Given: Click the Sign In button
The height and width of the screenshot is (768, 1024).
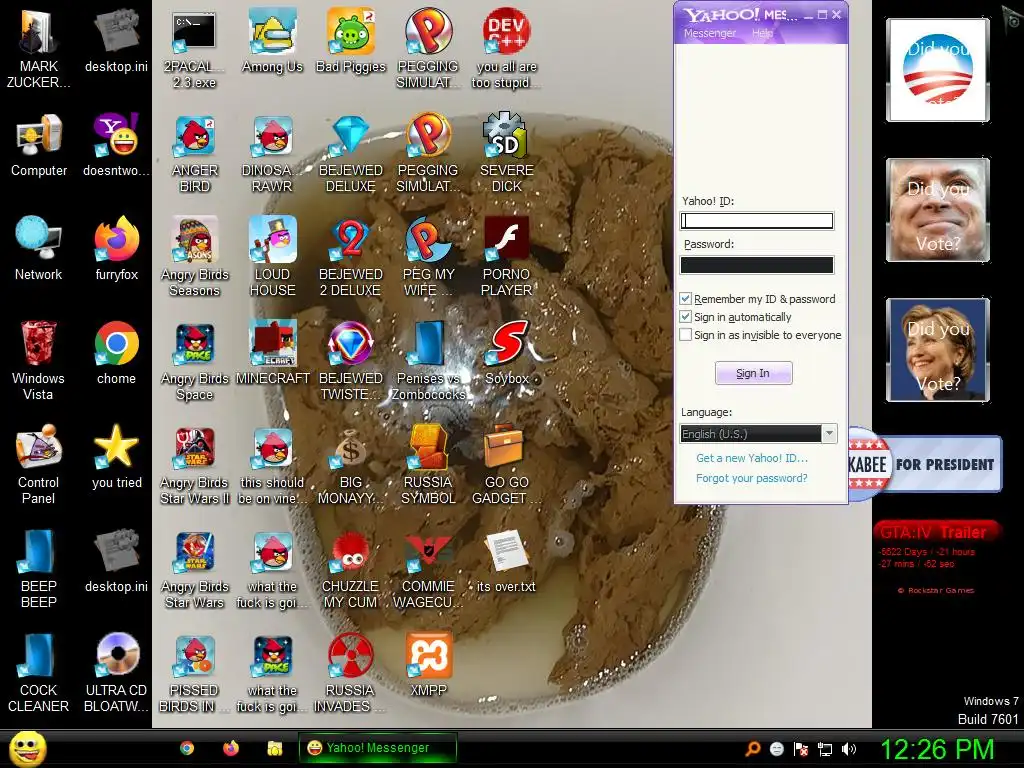Looking at the screenshot, I should tap(753, 373).
